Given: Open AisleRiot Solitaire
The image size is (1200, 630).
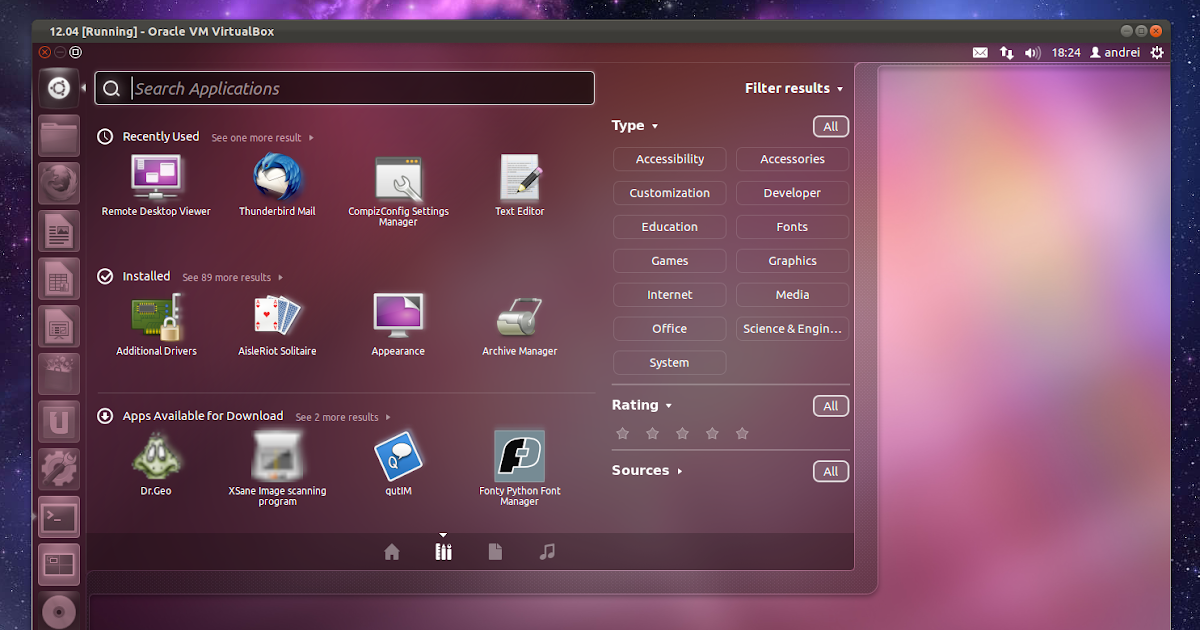Looking at the screenshot, I should [277, 320].
